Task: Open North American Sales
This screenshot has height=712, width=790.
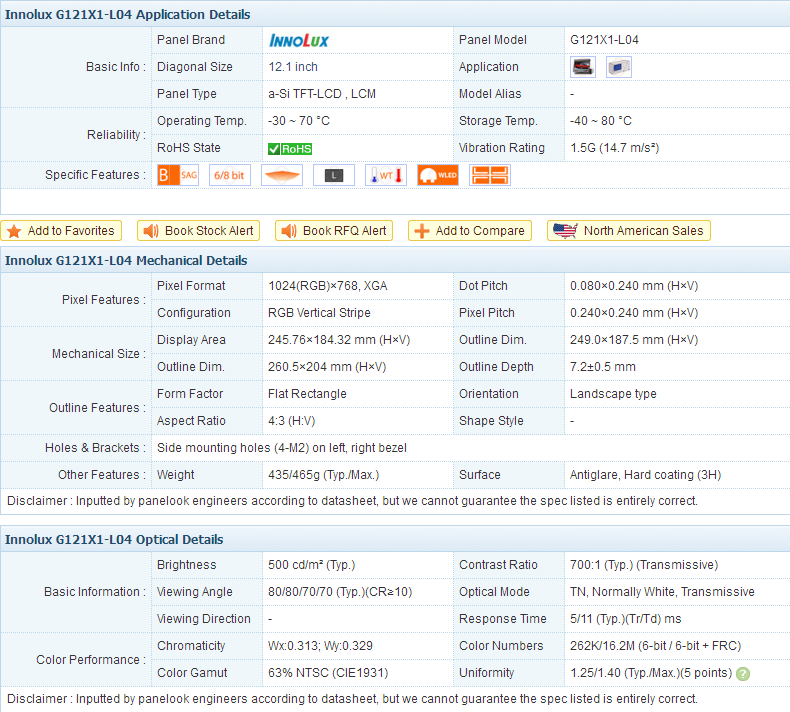Action: click(629, 231)
